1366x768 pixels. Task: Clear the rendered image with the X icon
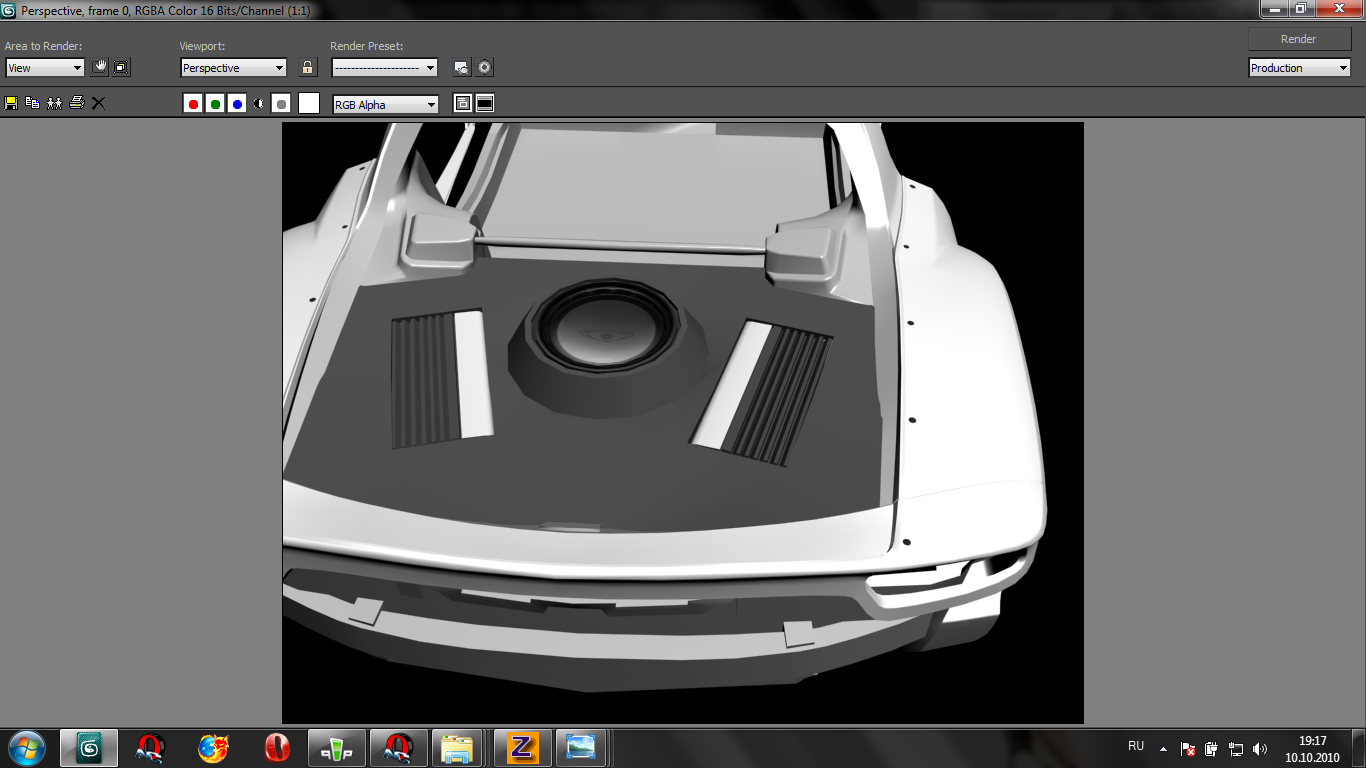tap(98, 103)
